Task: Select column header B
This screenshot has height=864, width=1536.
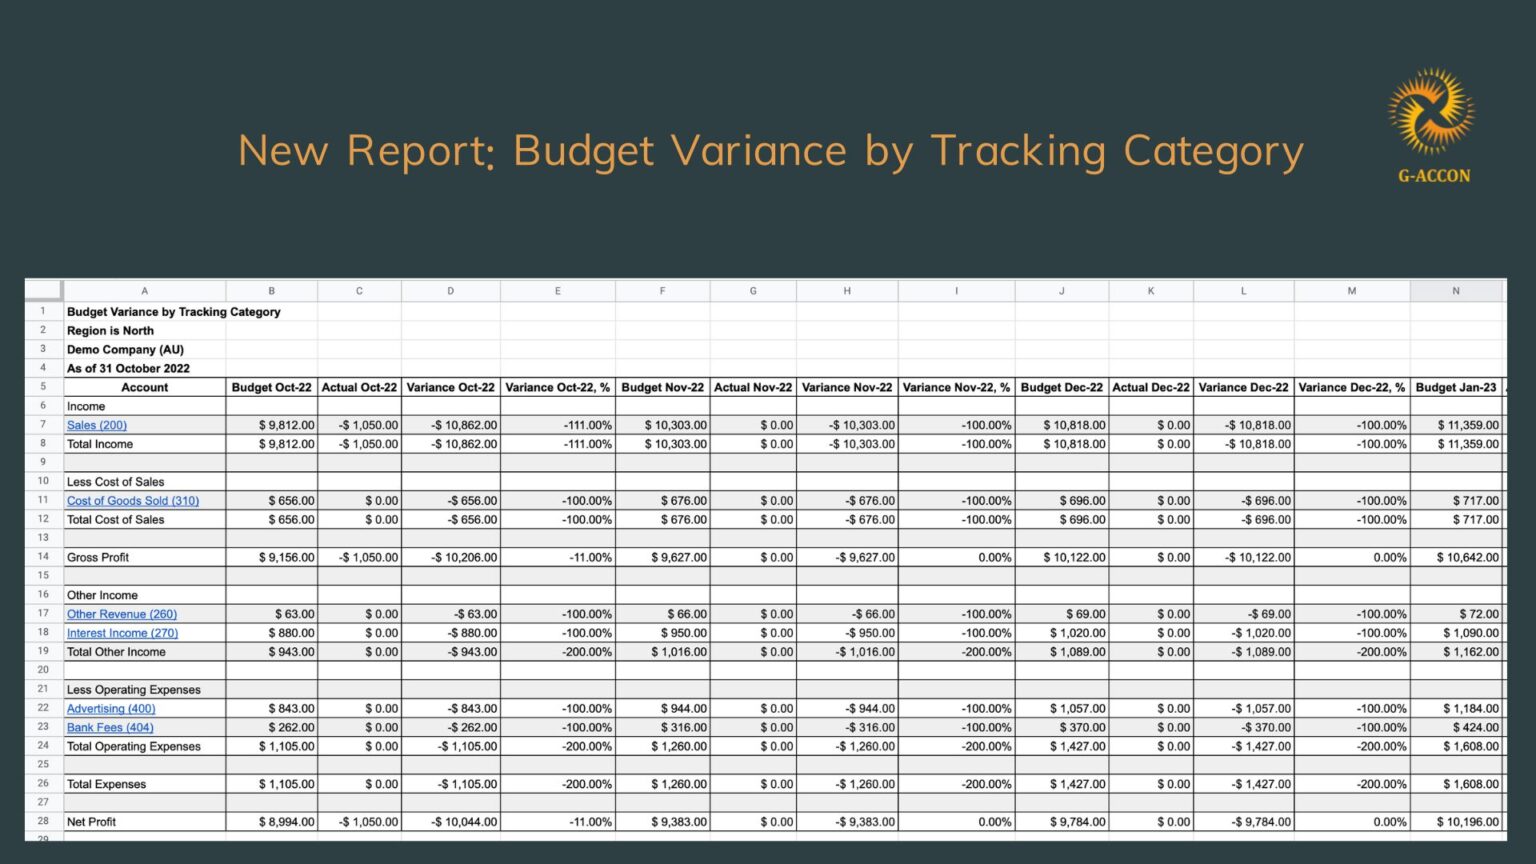Action: (x=271, y=290)
